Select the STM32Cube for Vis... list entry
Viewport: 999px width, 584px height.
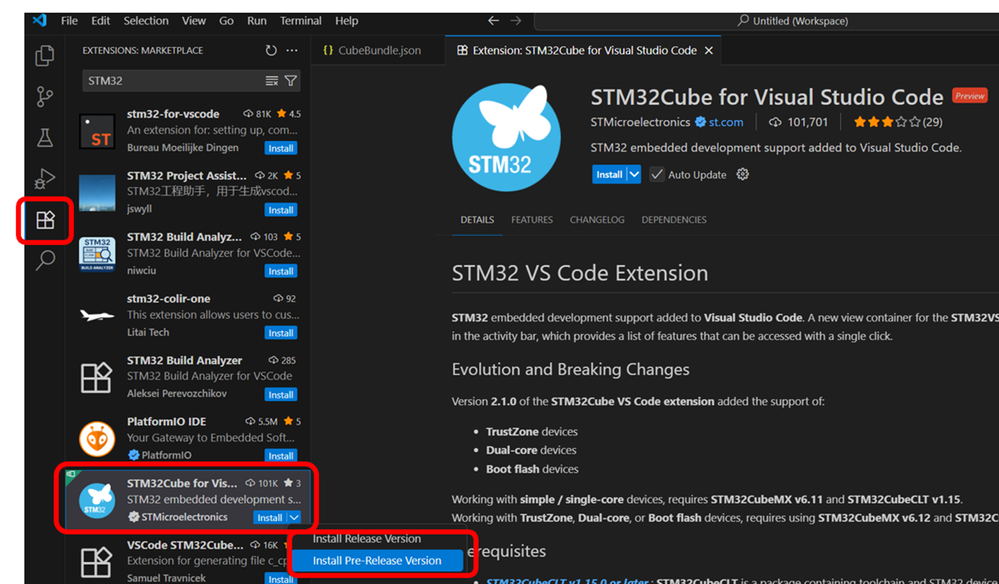(188, 500)
